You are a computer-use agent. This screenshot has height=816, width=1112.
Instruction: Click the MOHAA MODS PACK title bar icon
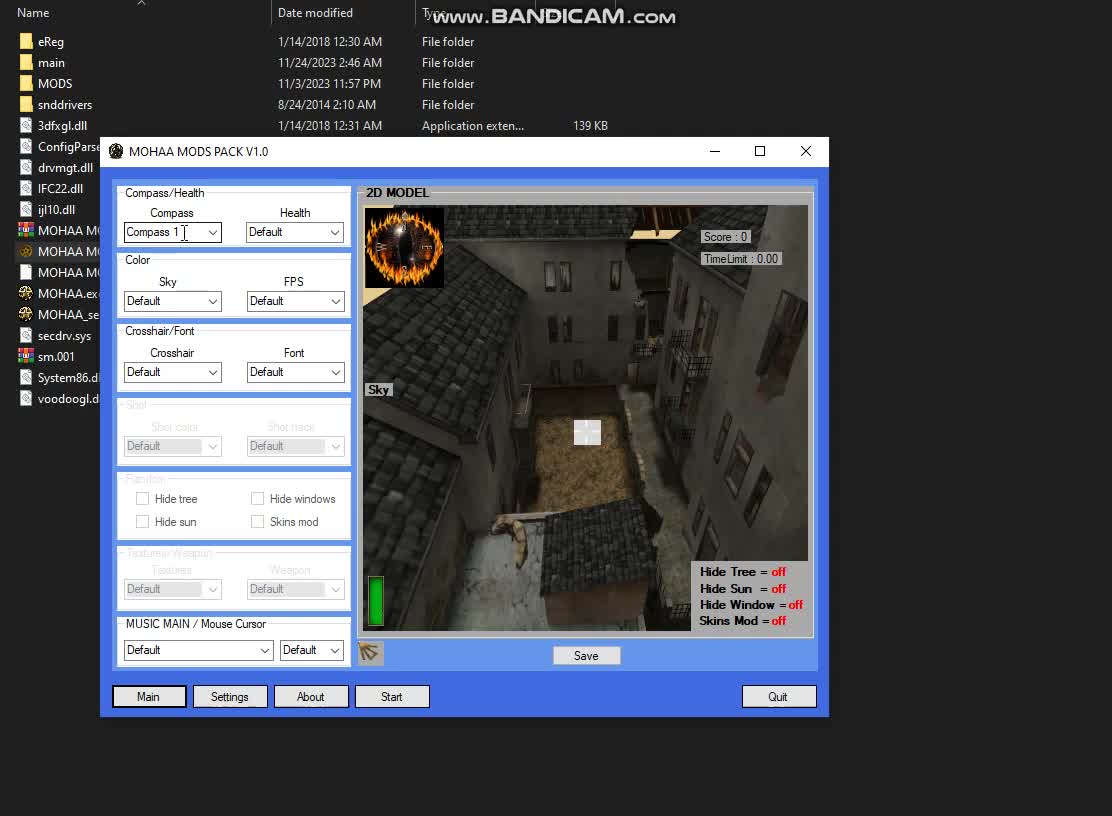[115, 151]
